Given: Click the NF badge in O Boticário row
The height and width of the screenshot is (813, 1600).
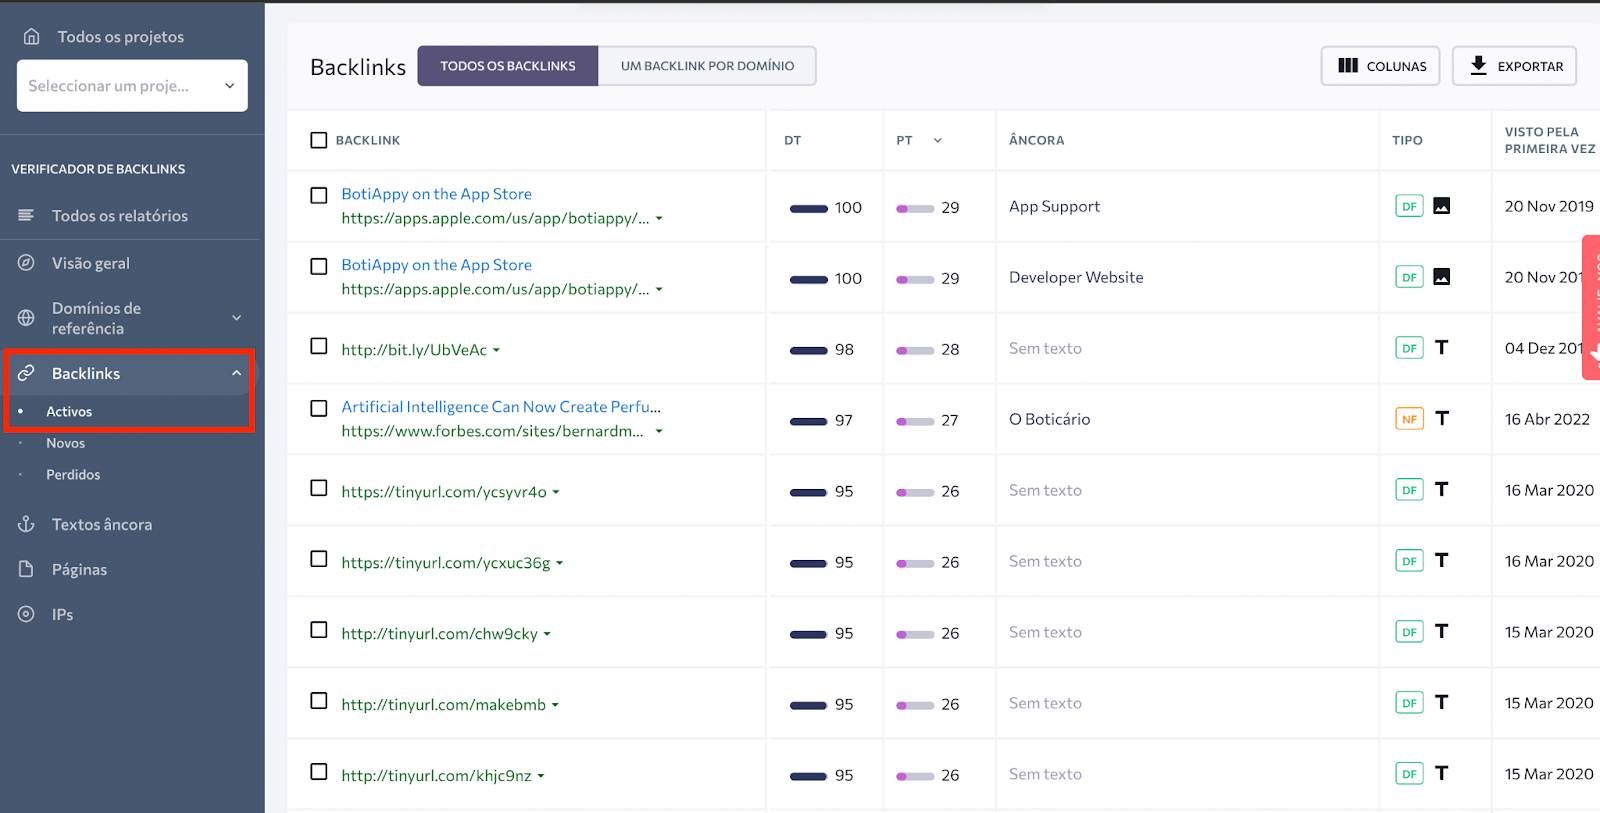Looking at the screenshot, I should pyautogui.click(x=1409, y=419).
